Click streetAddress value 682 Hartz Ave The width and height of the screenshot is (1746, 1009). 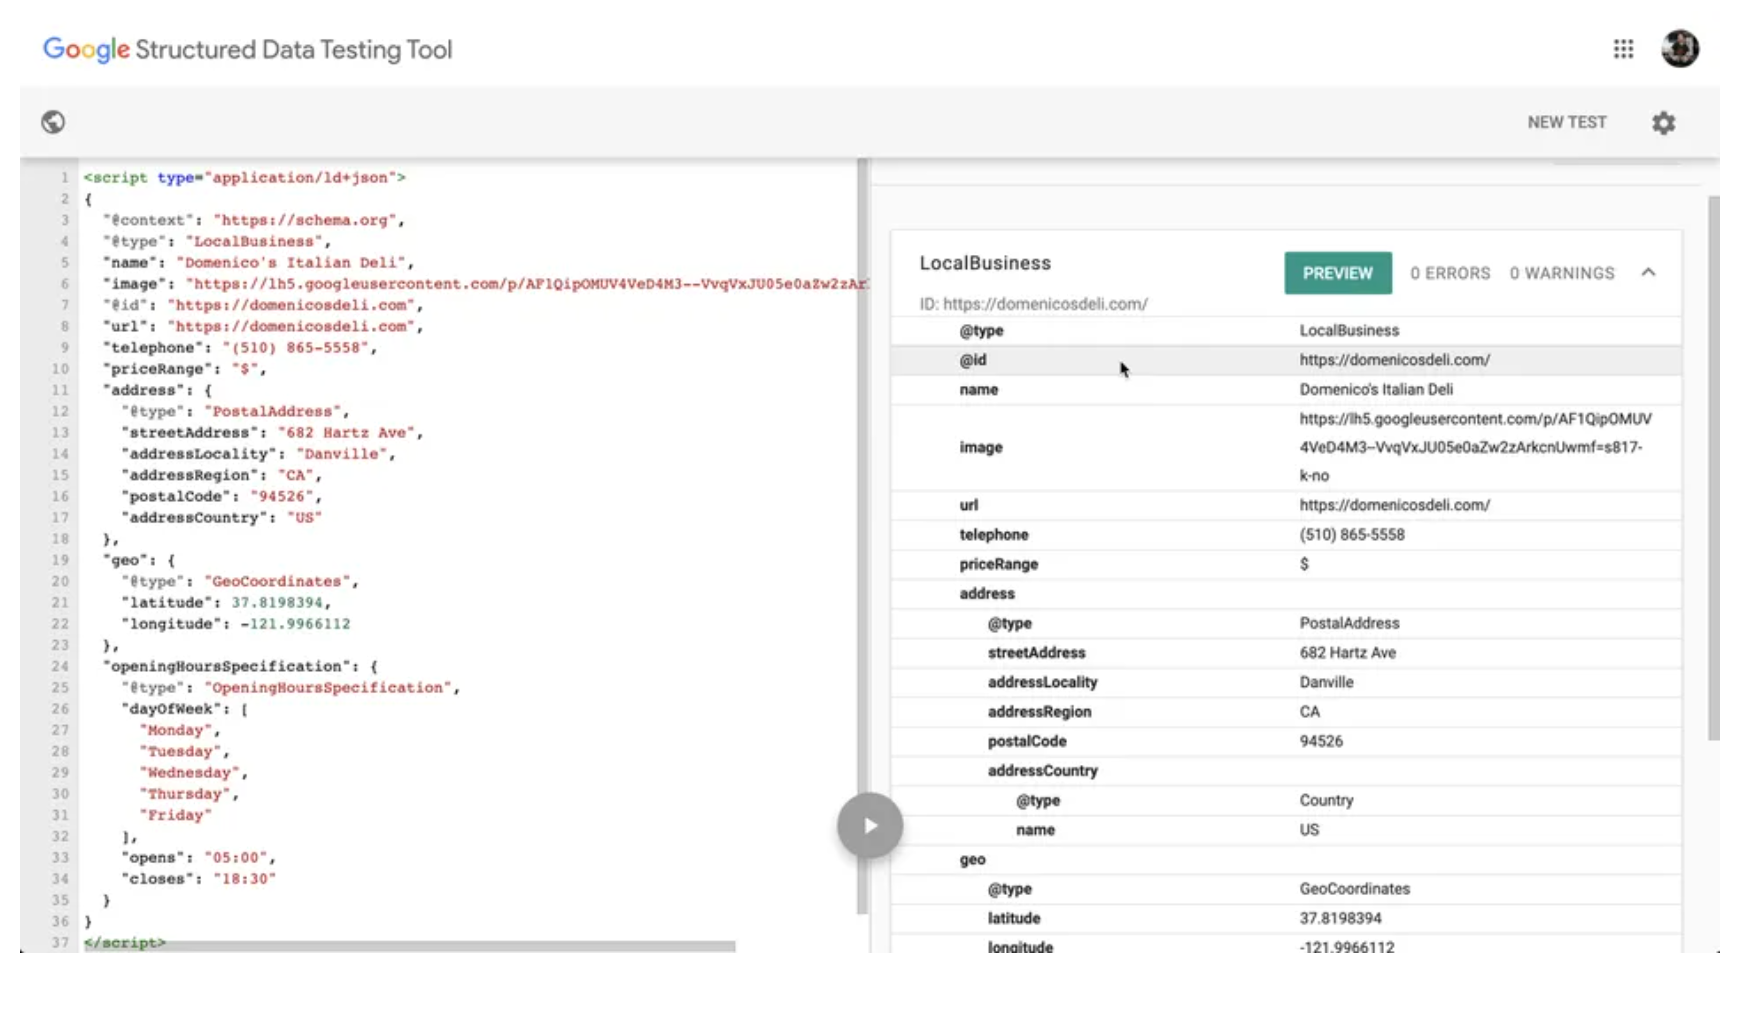pos(1347,653)
